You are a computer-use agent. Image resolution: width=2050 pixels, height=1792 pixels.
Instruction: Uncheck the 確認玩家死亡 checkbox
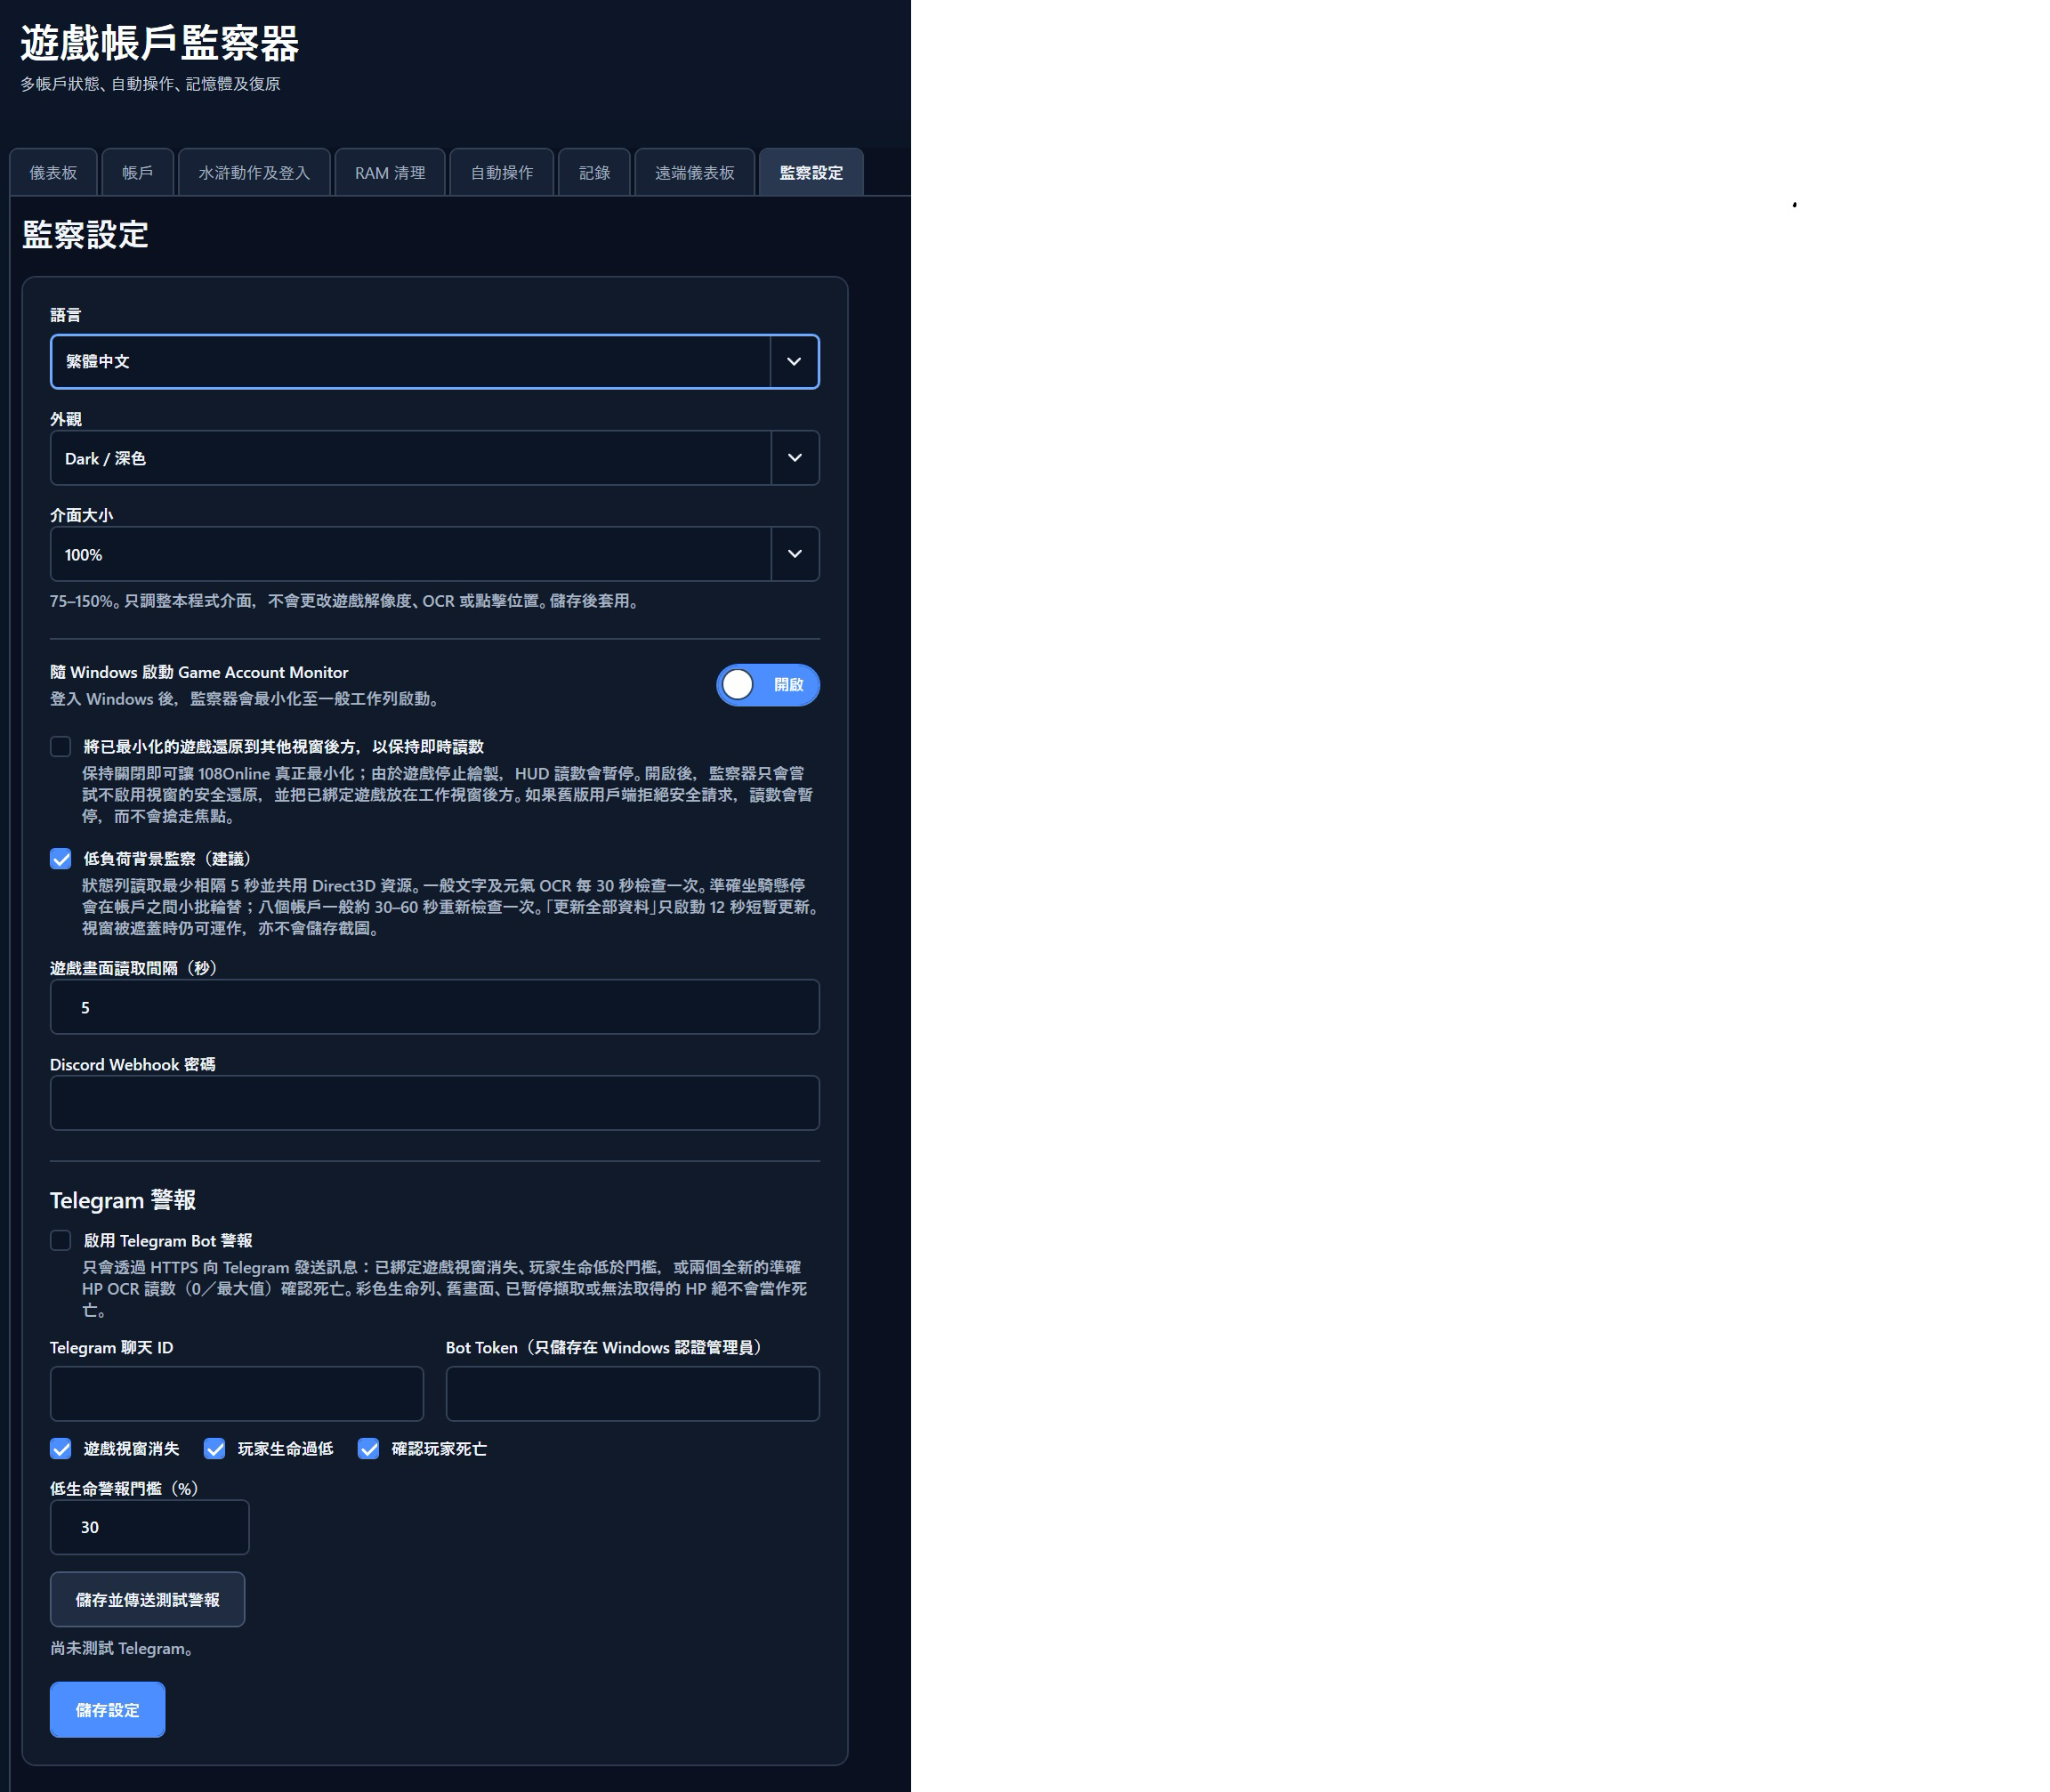click(369, 1449)
